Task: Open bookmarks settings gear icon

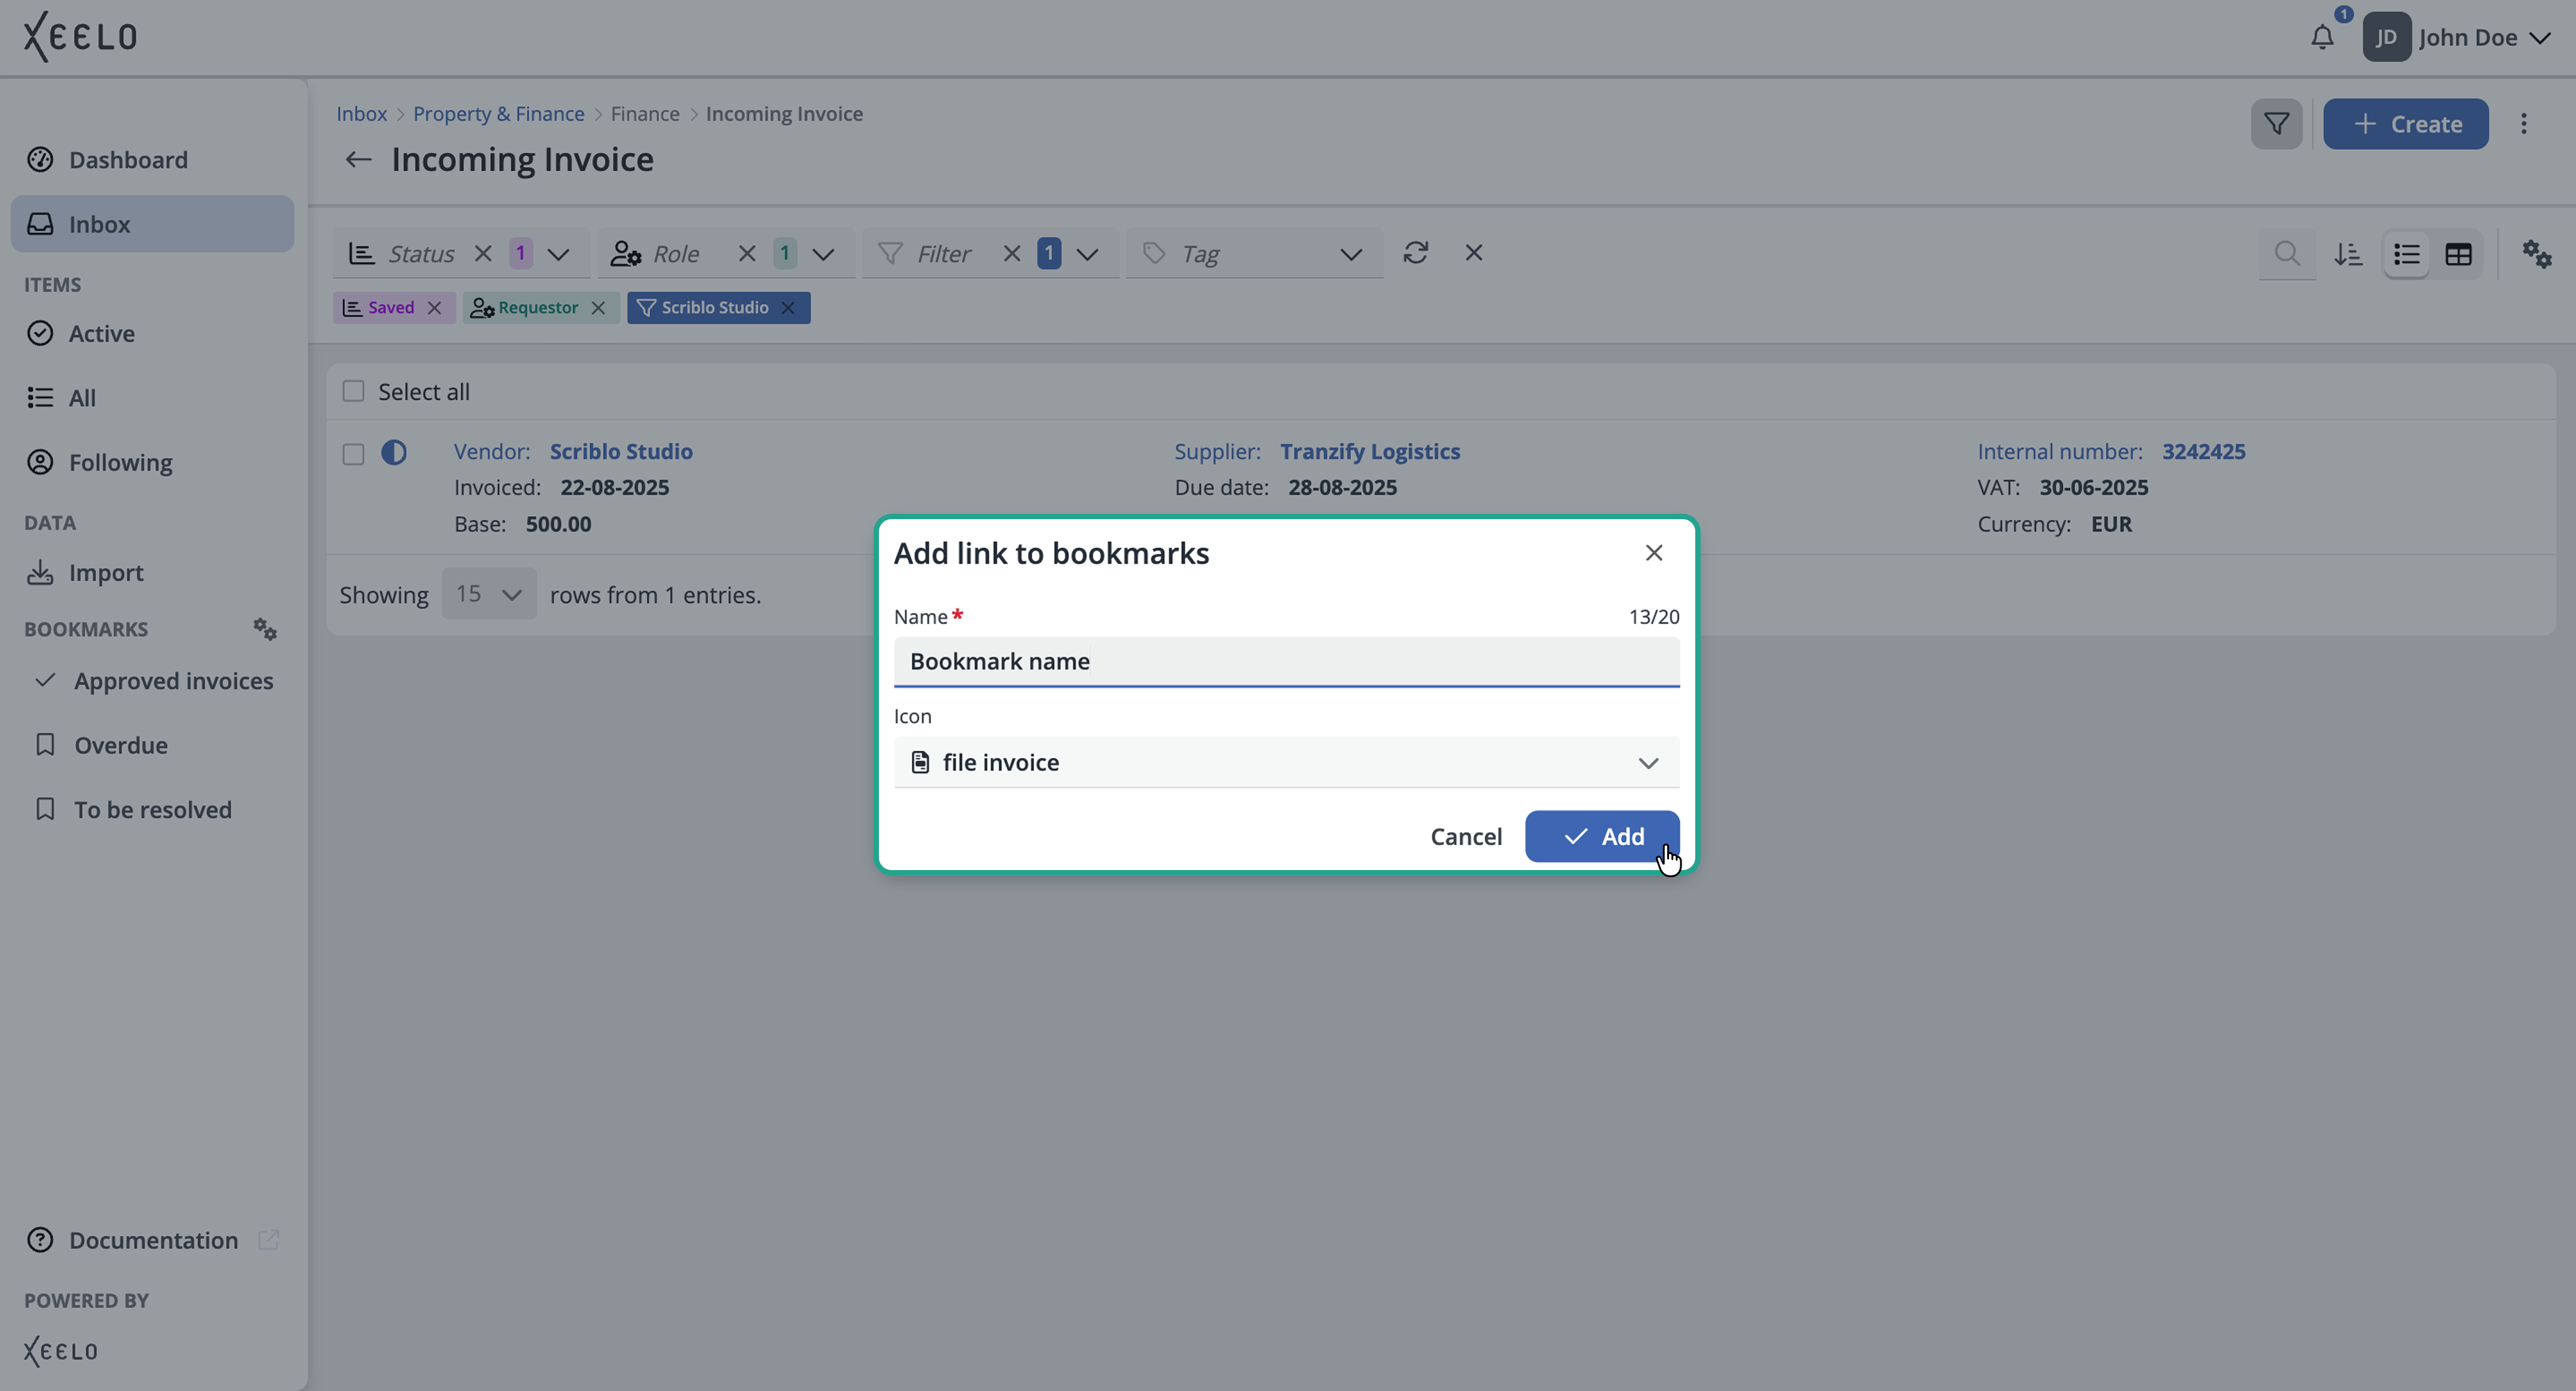Action: [x=265, y=629]
